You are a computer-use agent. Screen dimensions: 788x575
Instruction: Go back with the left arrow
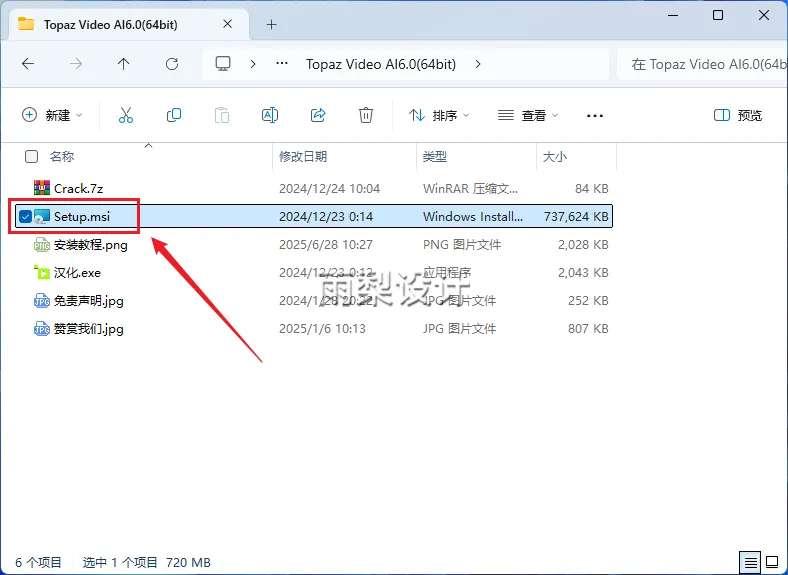28,64
